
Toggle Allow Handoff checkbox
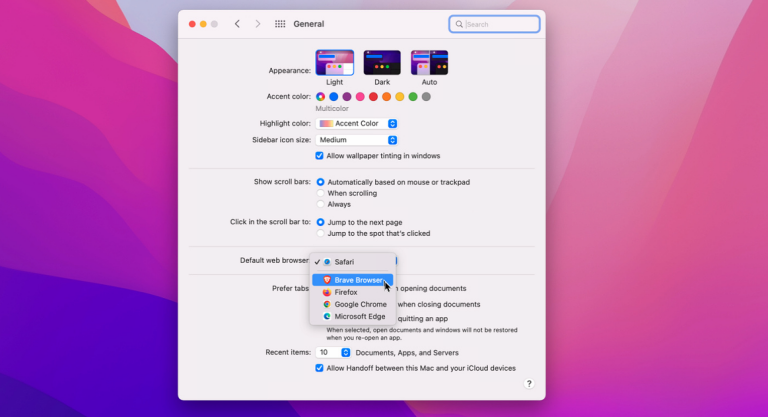pos(319,368)
